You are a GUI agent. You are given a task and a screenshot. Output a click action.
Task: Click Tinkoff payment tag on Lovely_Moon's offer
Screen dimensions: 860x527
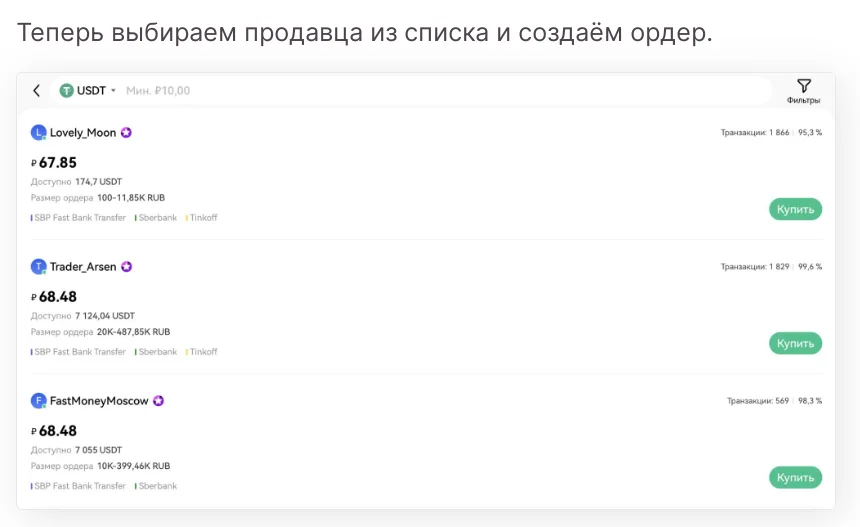click(x=203, y=218)
